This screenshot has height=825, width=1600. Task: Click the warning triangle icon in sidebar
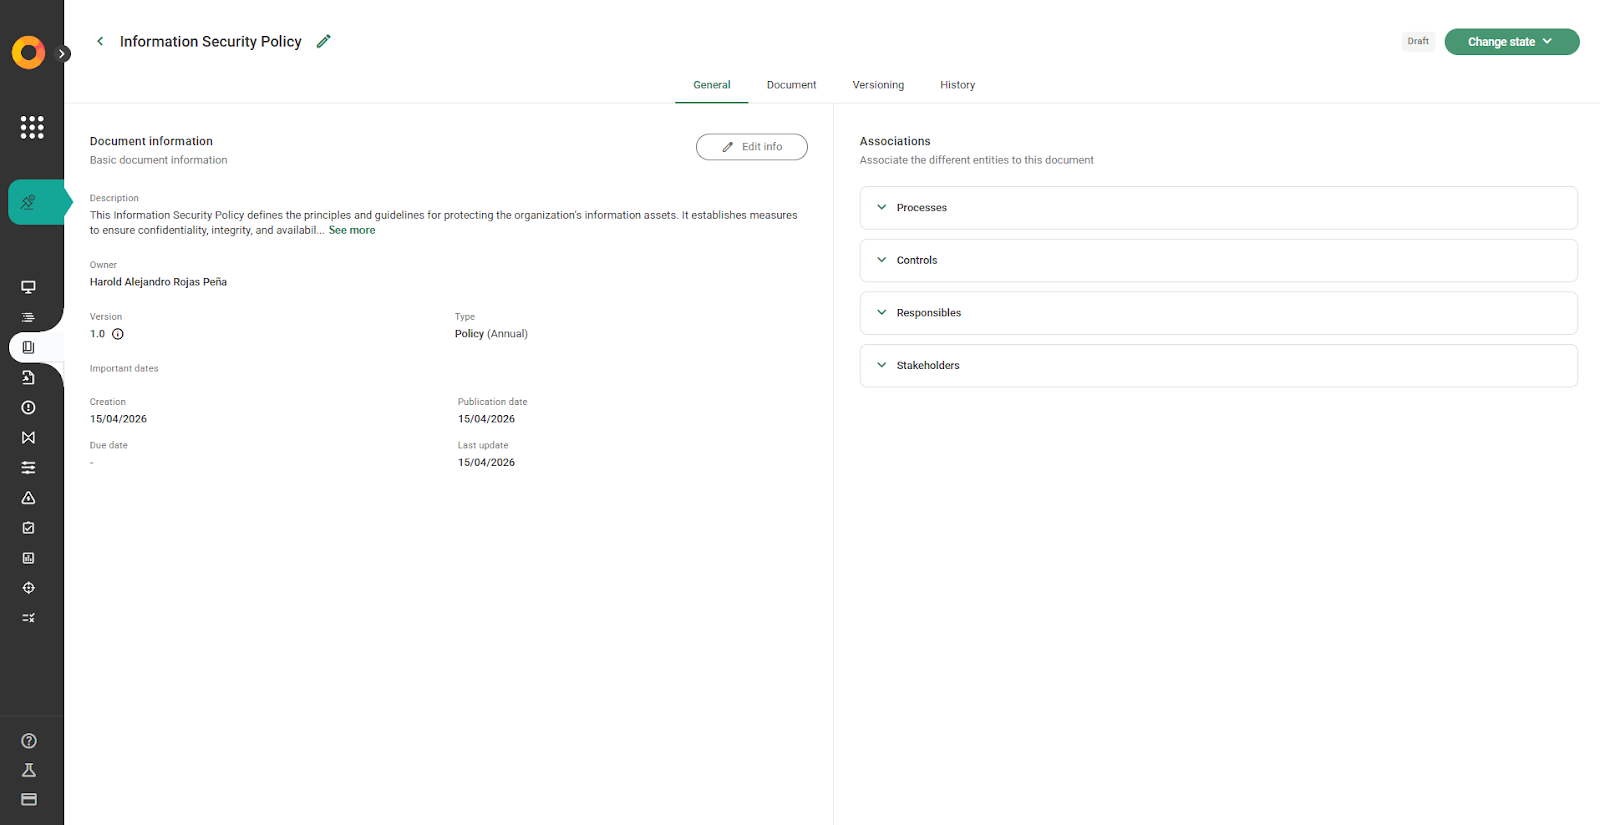click(x=29, y=498)
